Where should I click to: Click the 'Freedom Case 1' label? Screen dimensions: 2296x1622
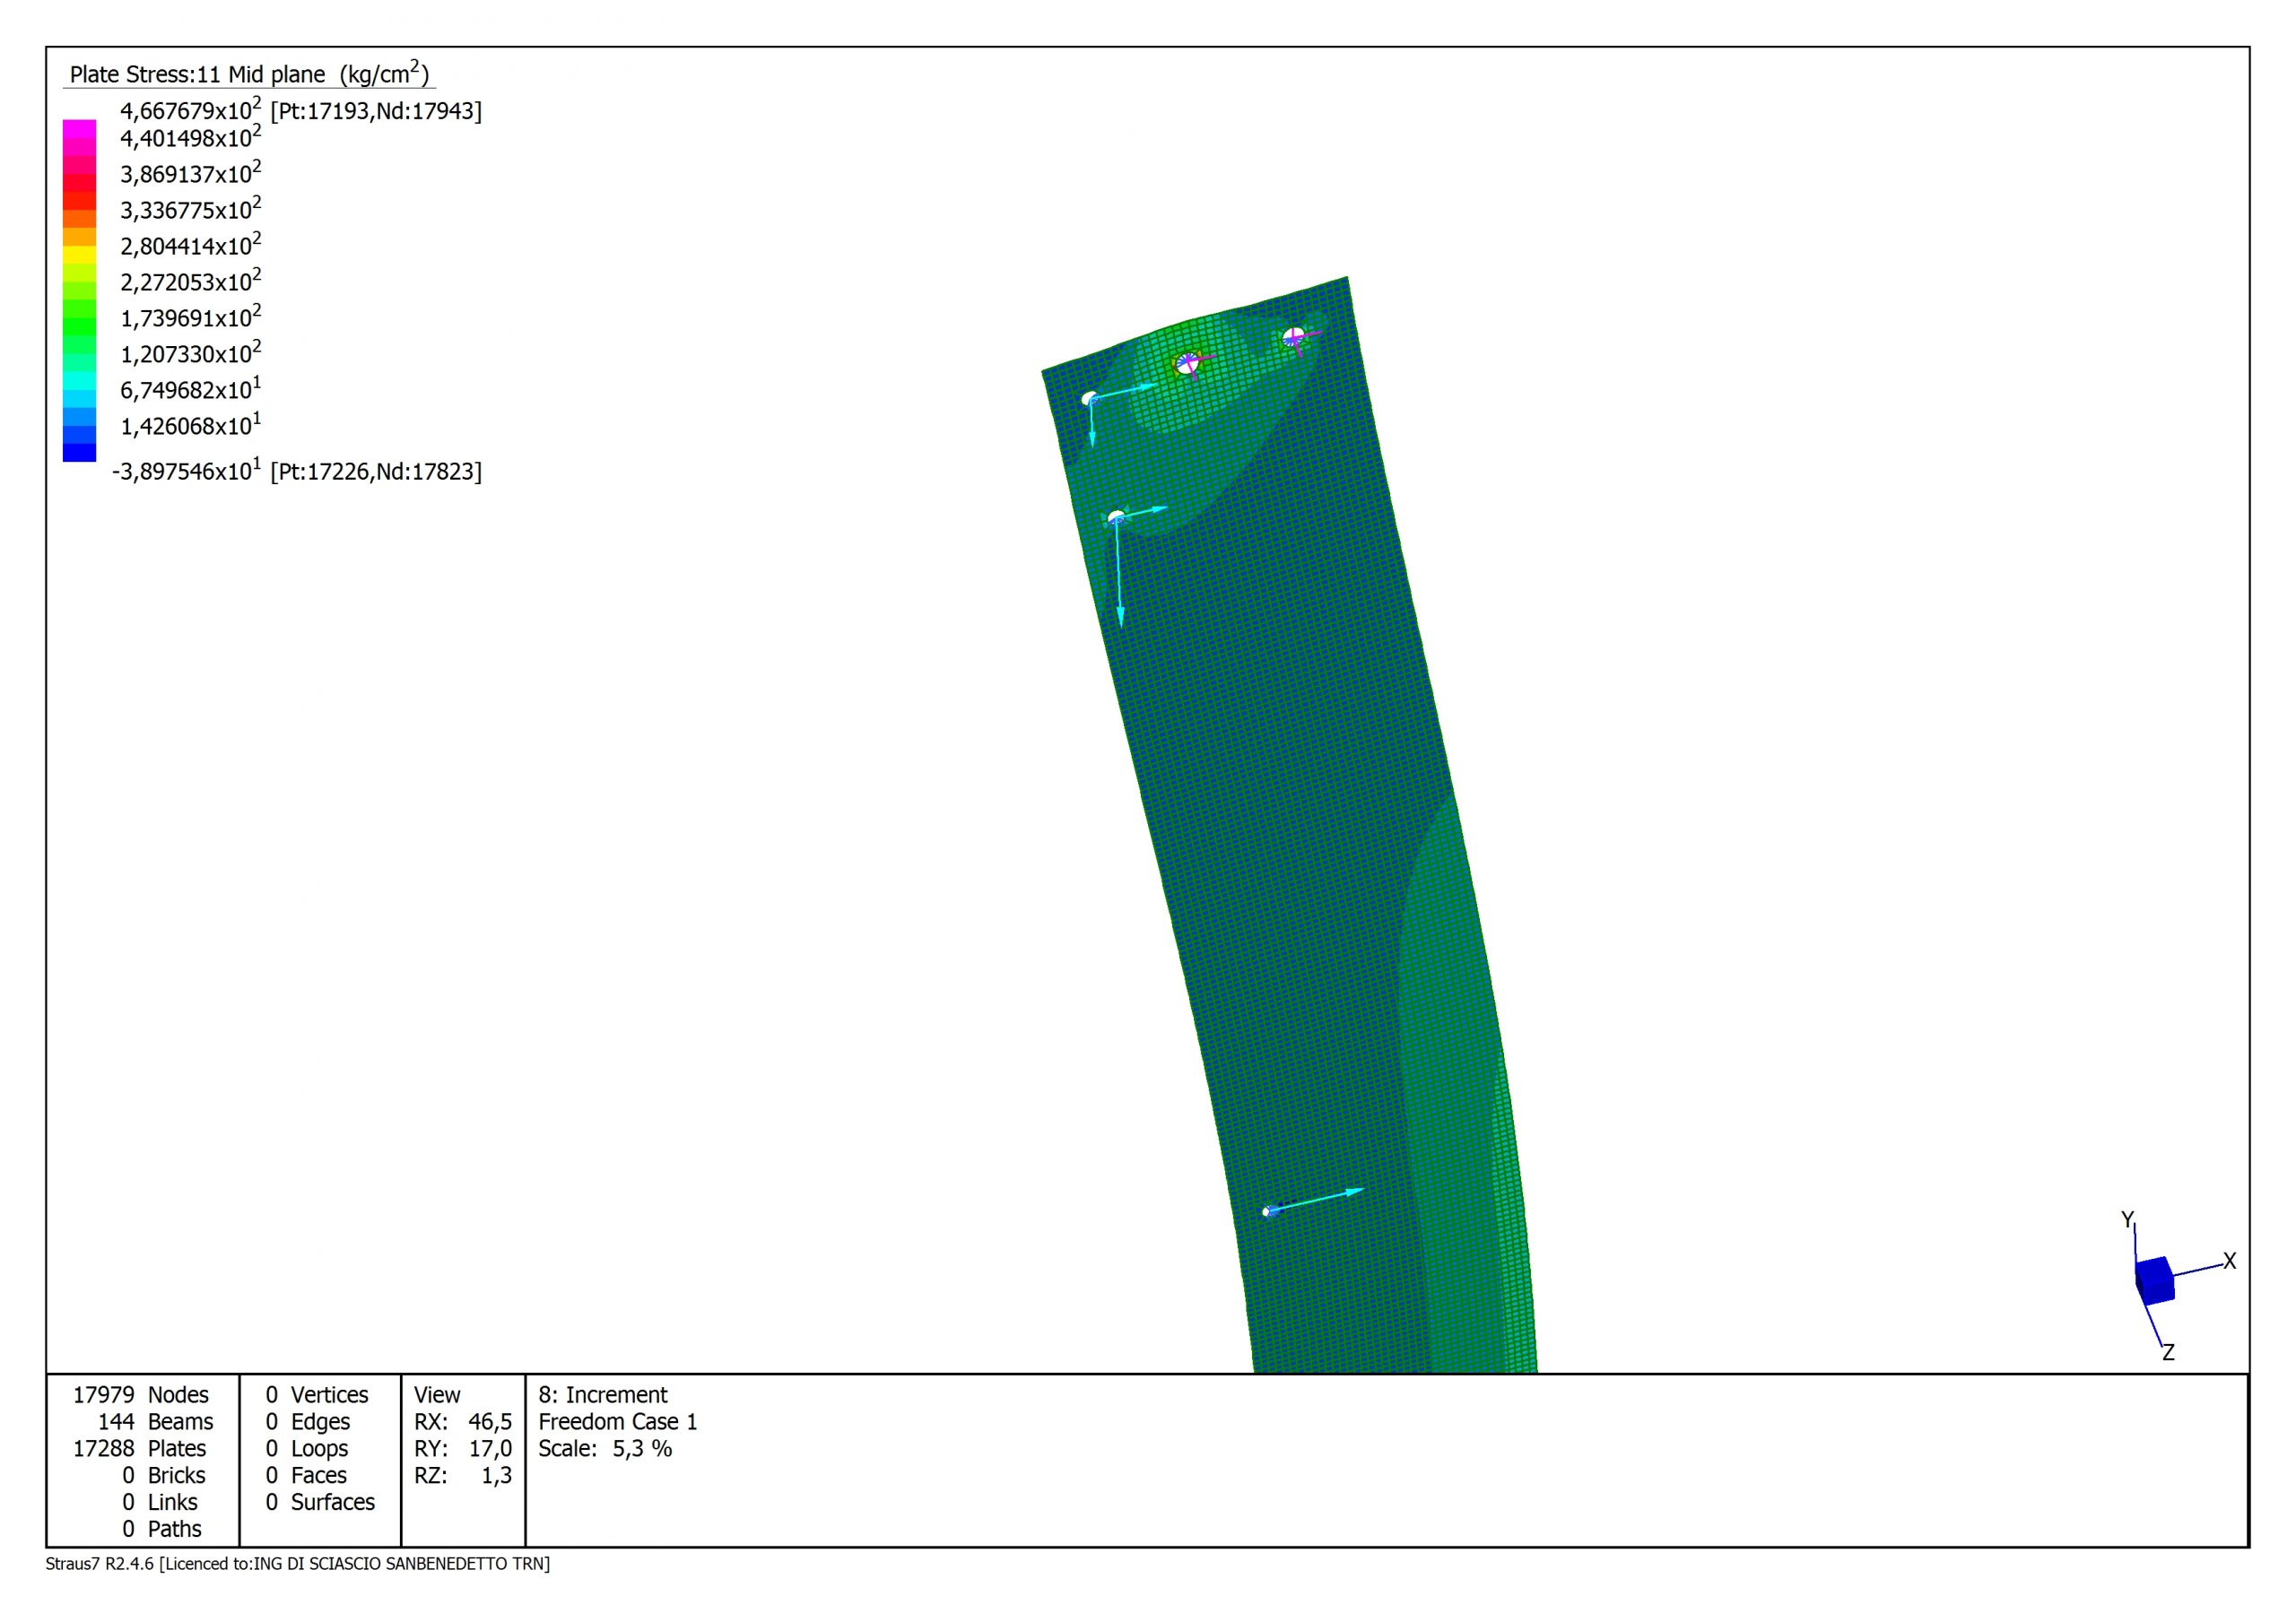click(x=618, y=1422)
